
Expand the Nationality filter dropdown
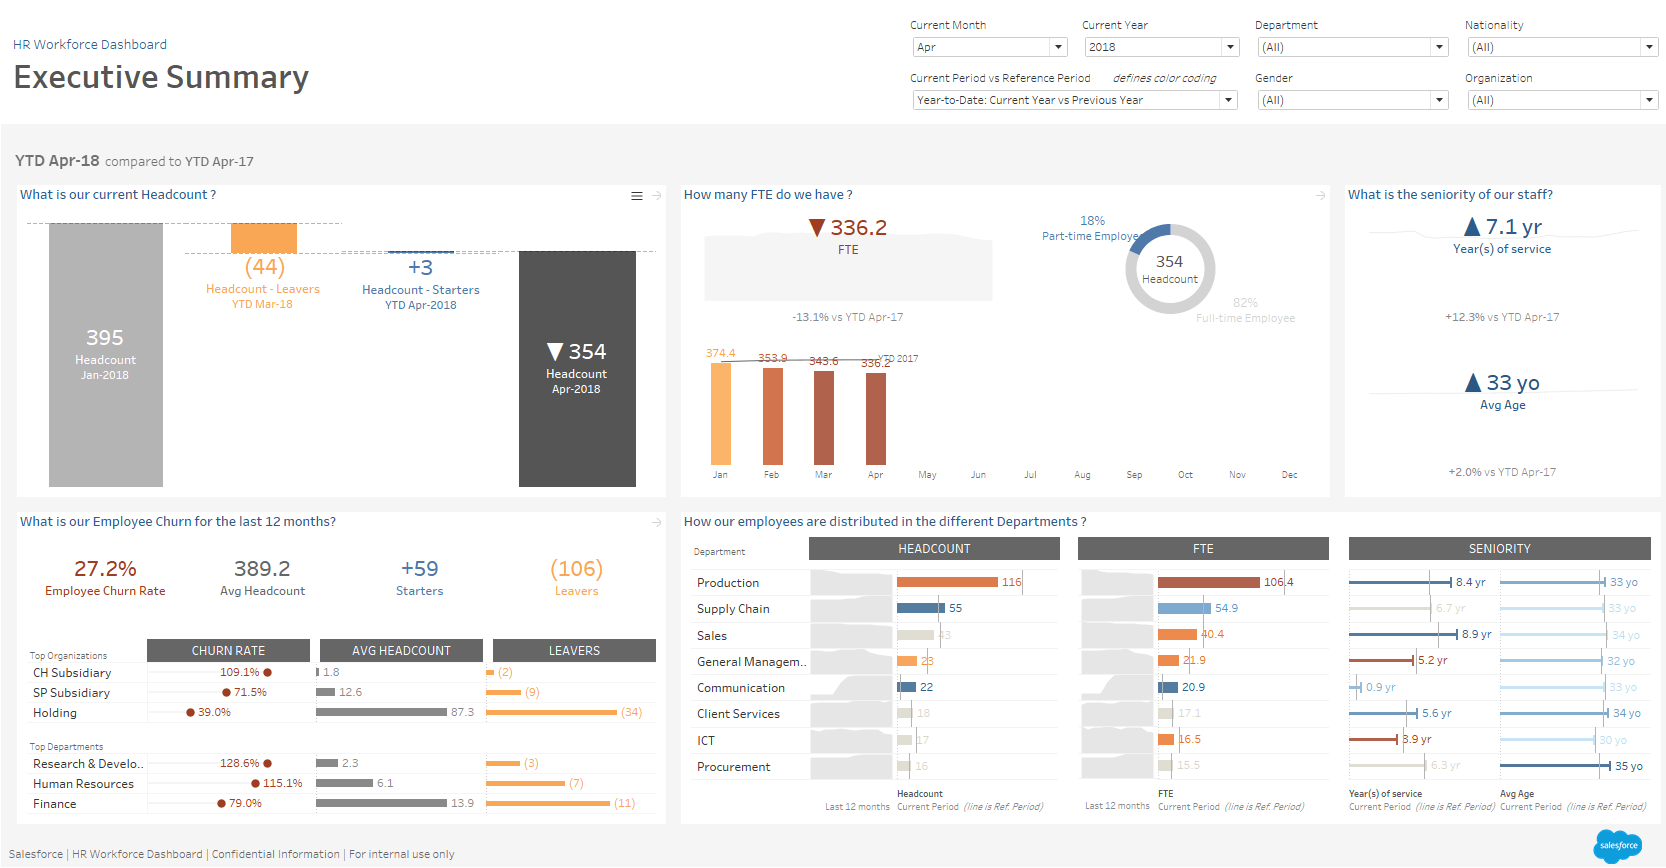coord(1649,47)
